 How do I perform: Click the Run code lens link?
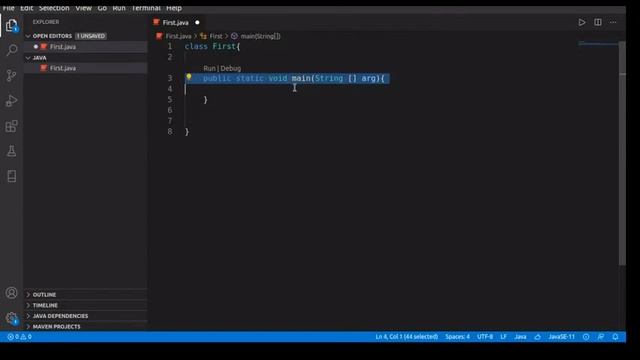209,68
